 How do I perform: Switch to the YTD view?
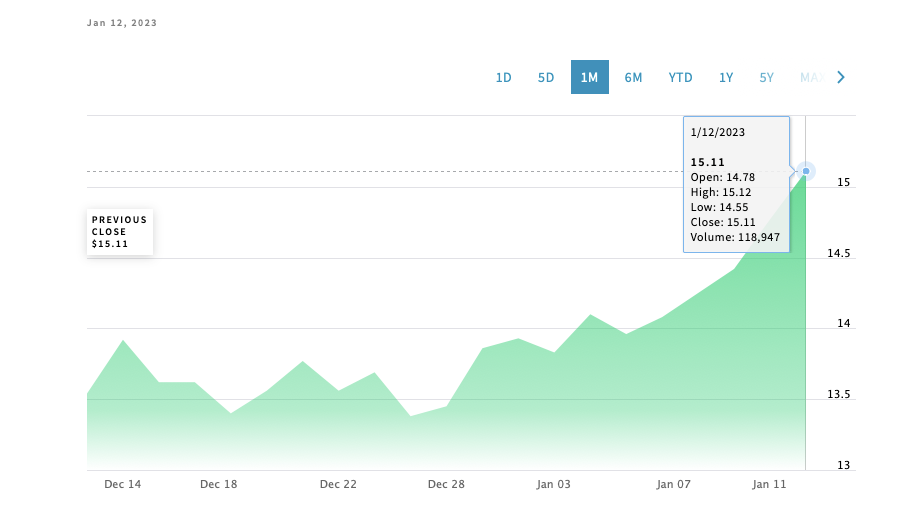click(680, 77)
